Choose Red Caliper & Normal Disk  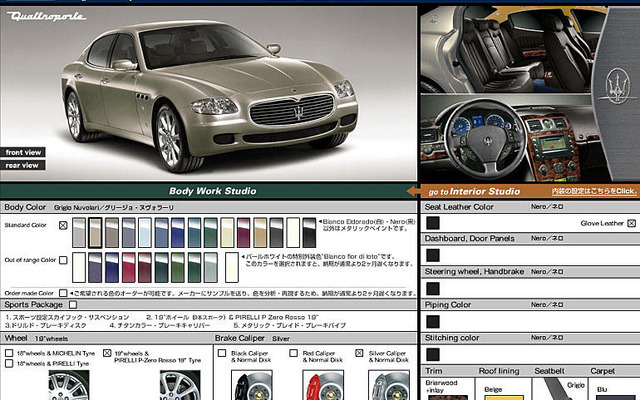click(x=293, y=353)
